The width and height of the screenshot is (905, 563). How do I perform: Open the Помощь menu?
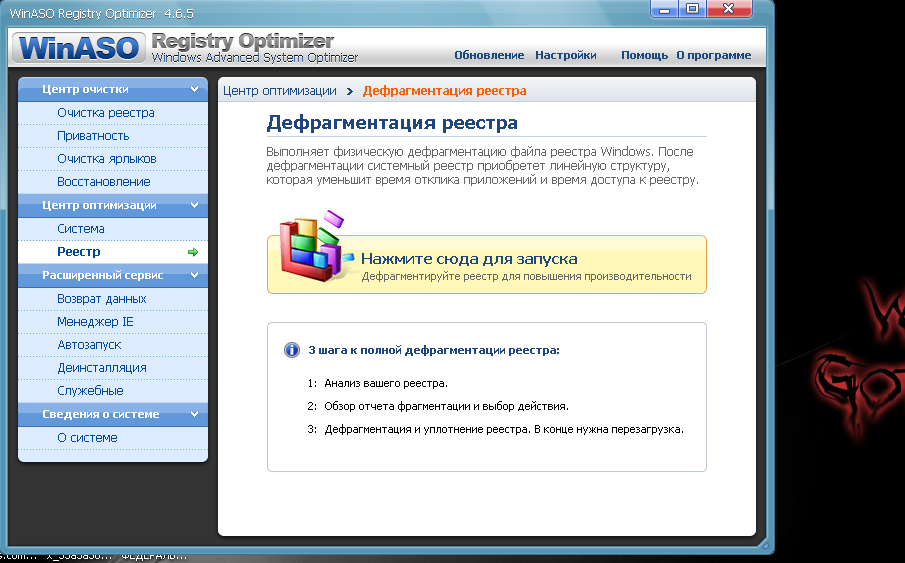[x=644, y=55]
